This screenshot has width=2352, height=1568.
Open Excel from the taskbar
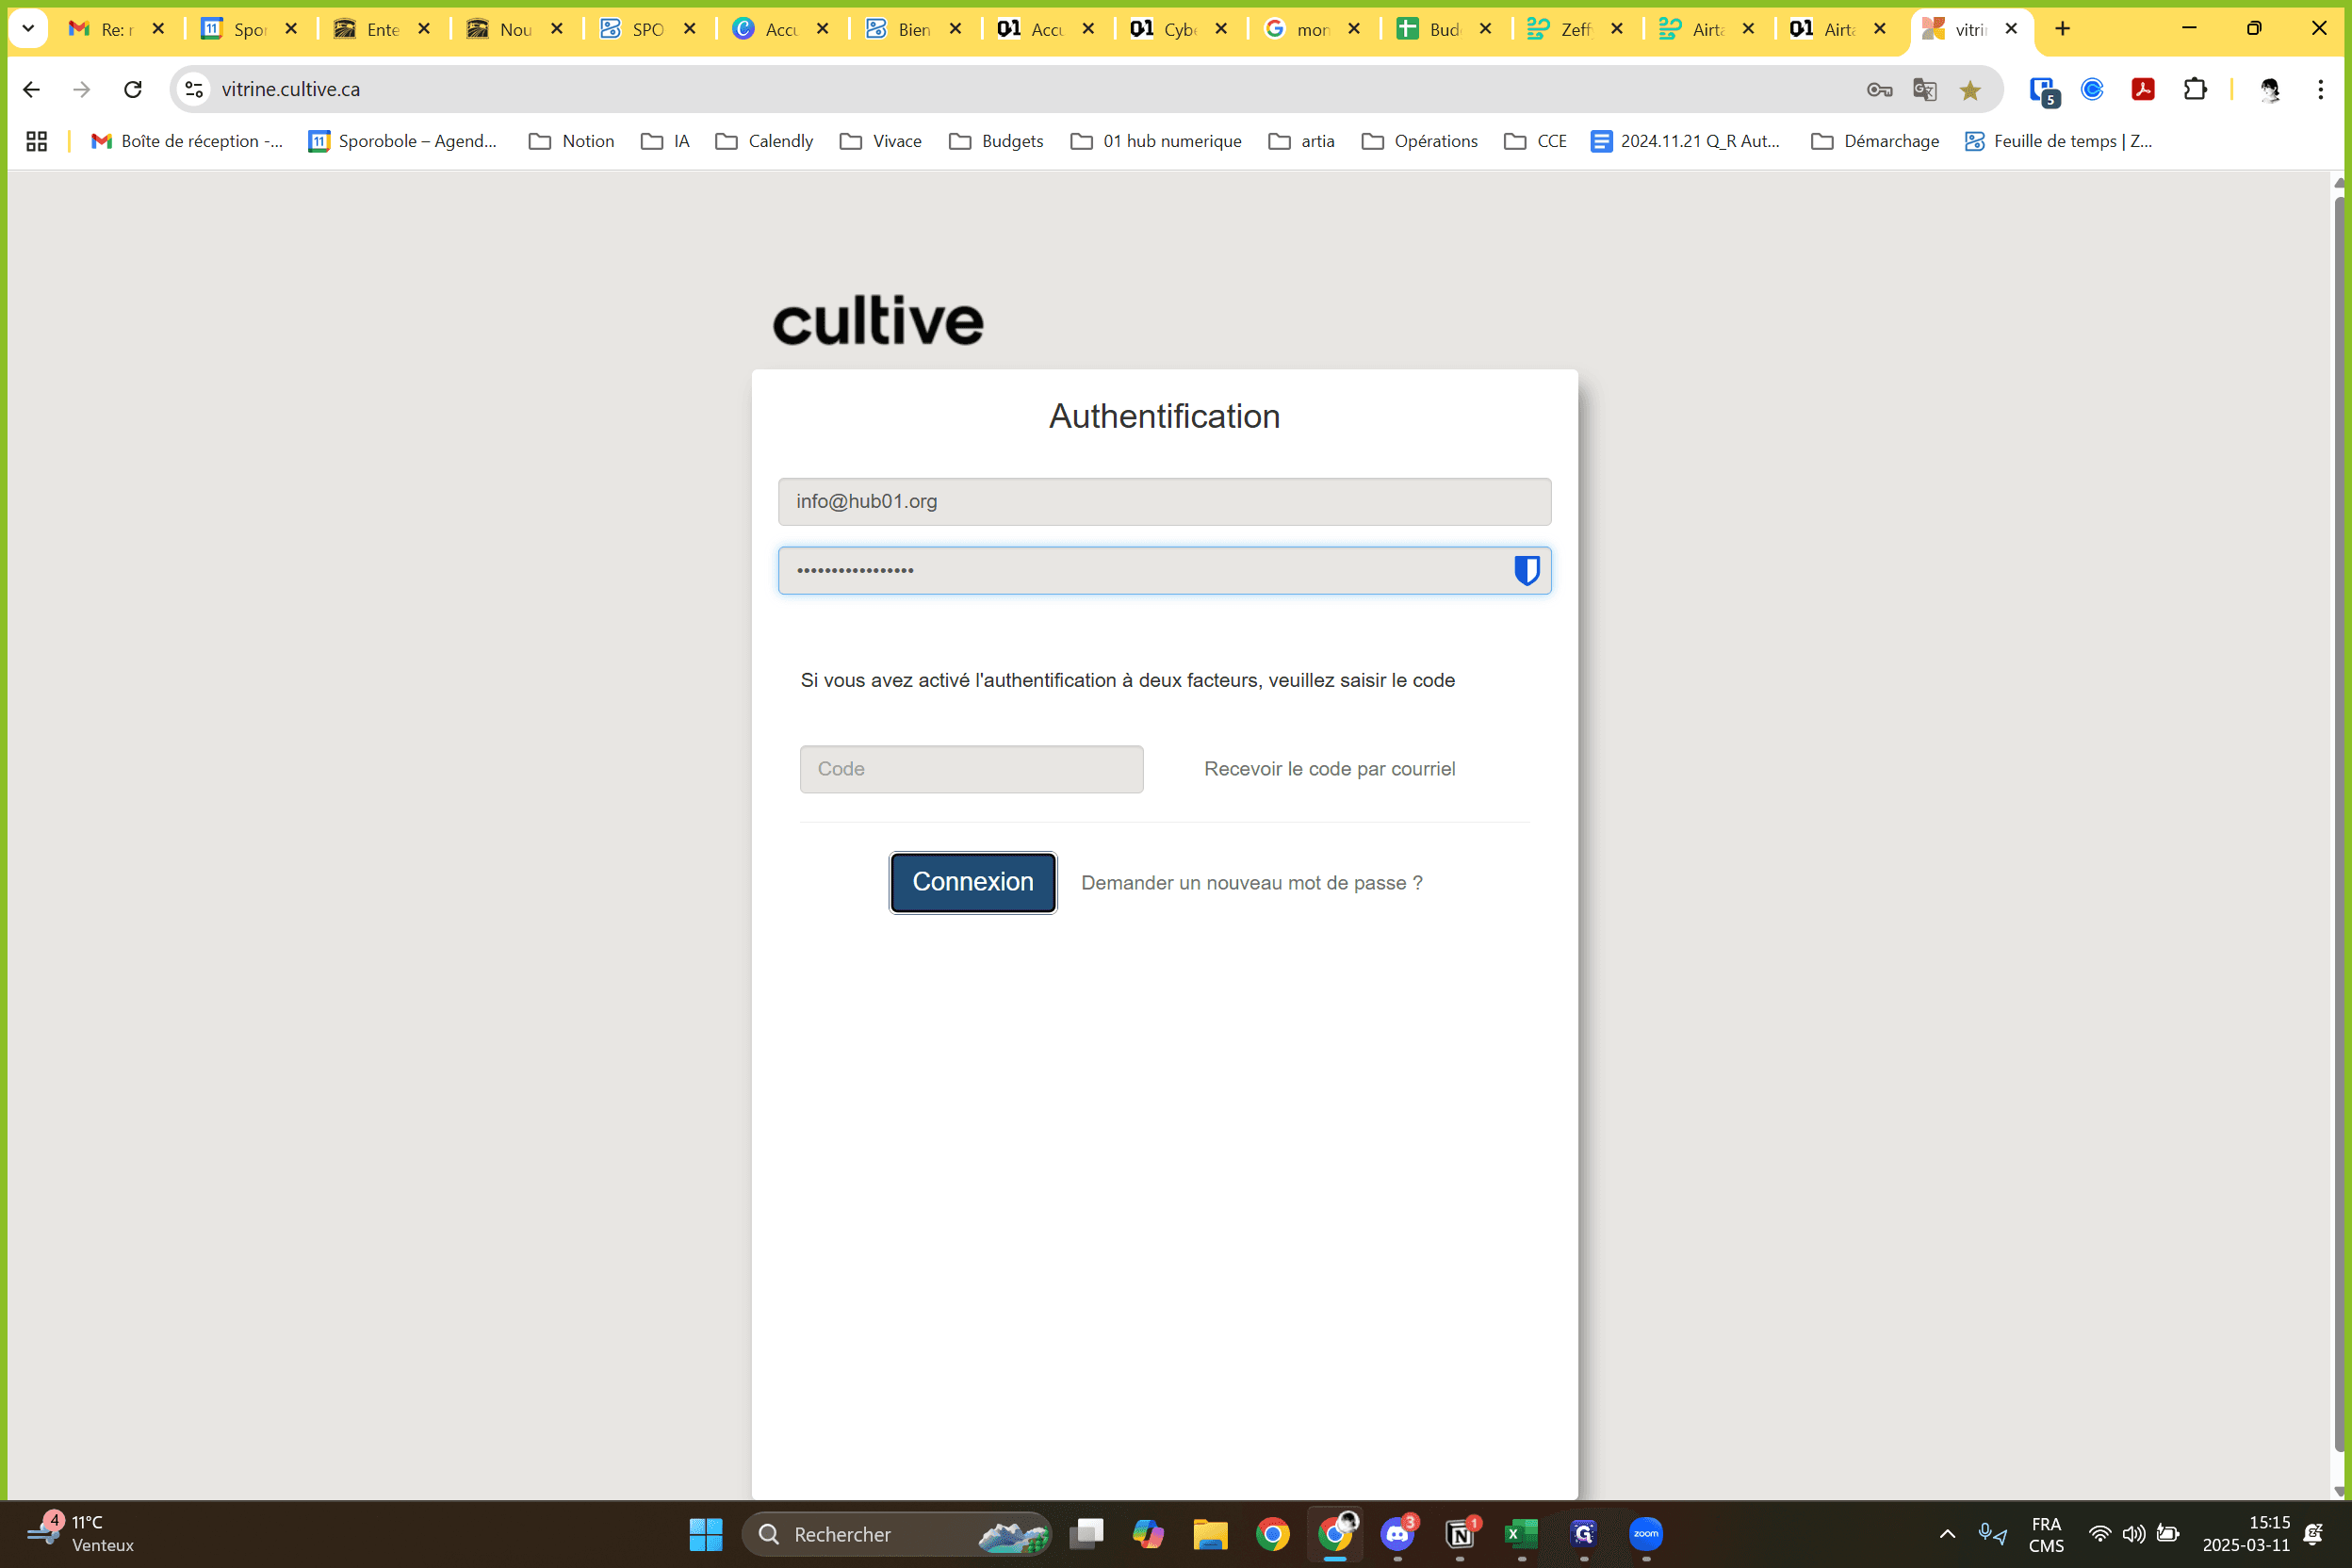point(1521,1534)
